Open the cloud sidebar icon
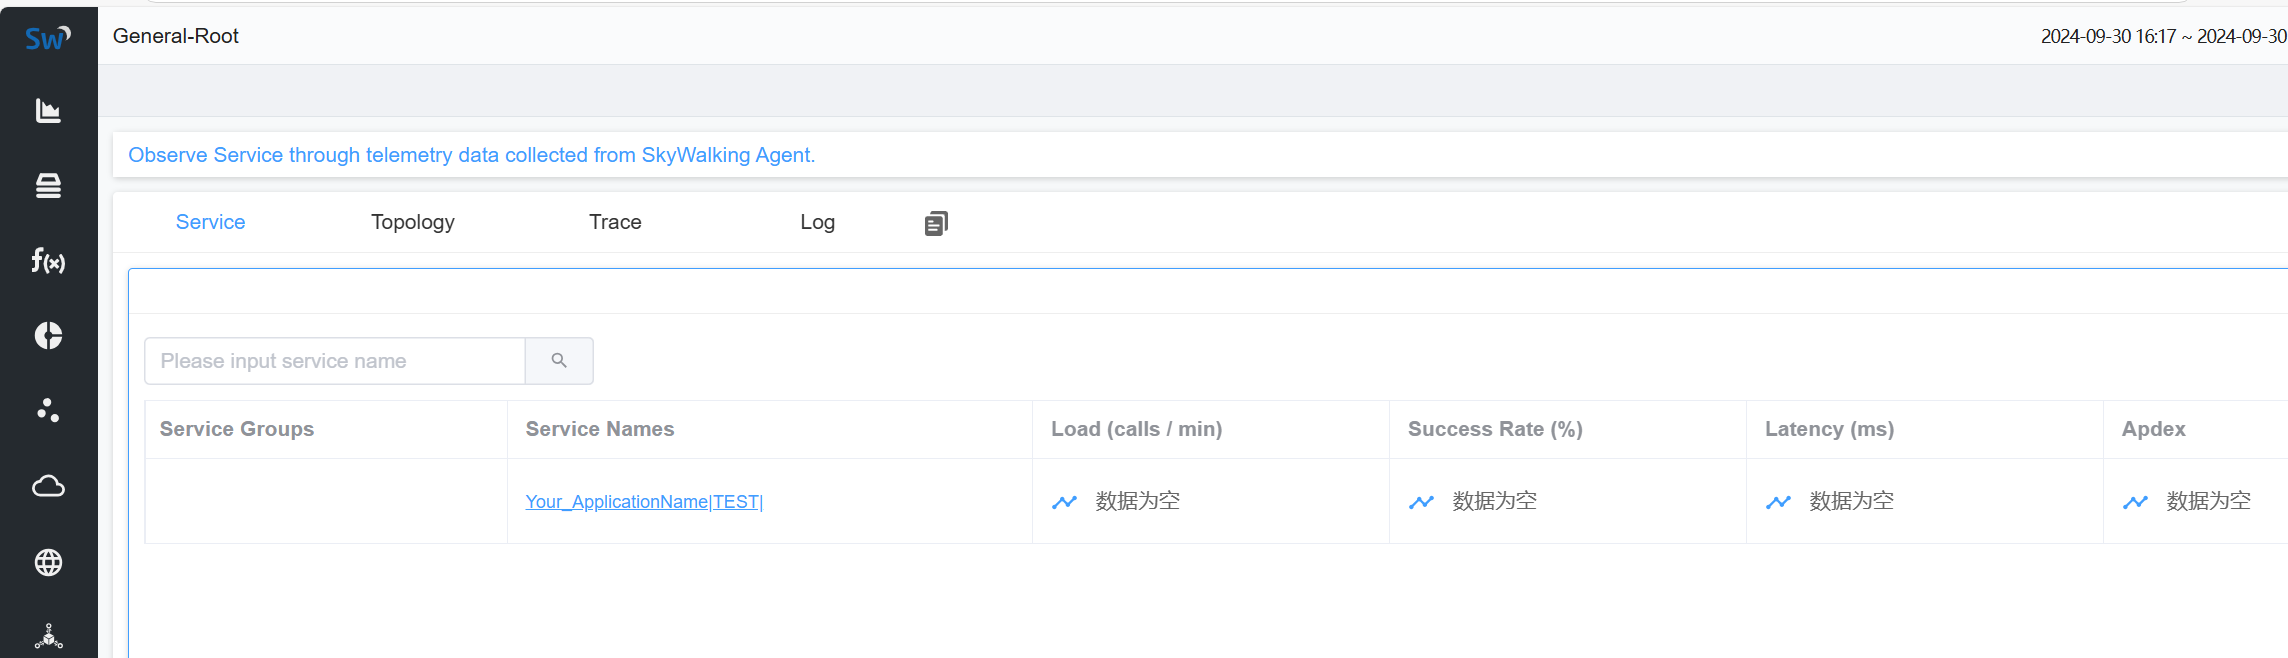The height and width of the screenshot is (658, 2288). point(48,486)
